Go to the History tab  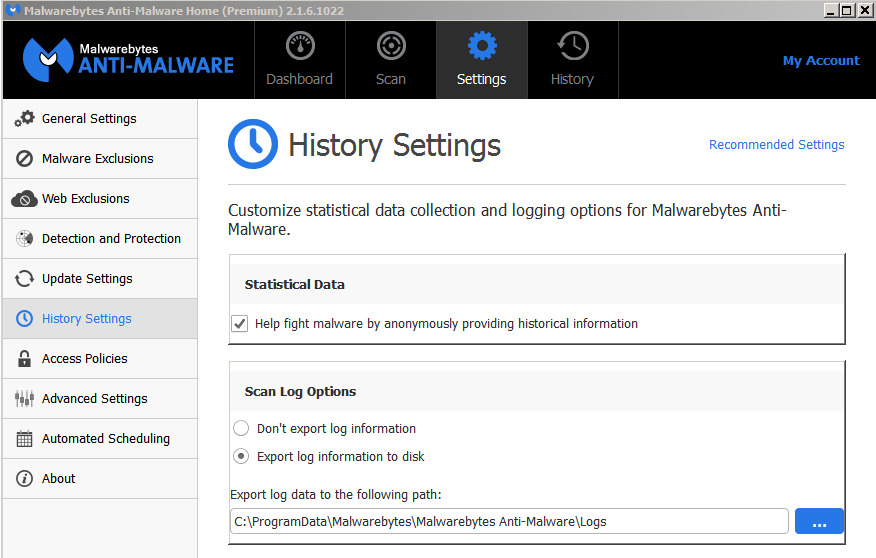pos(573,60)
